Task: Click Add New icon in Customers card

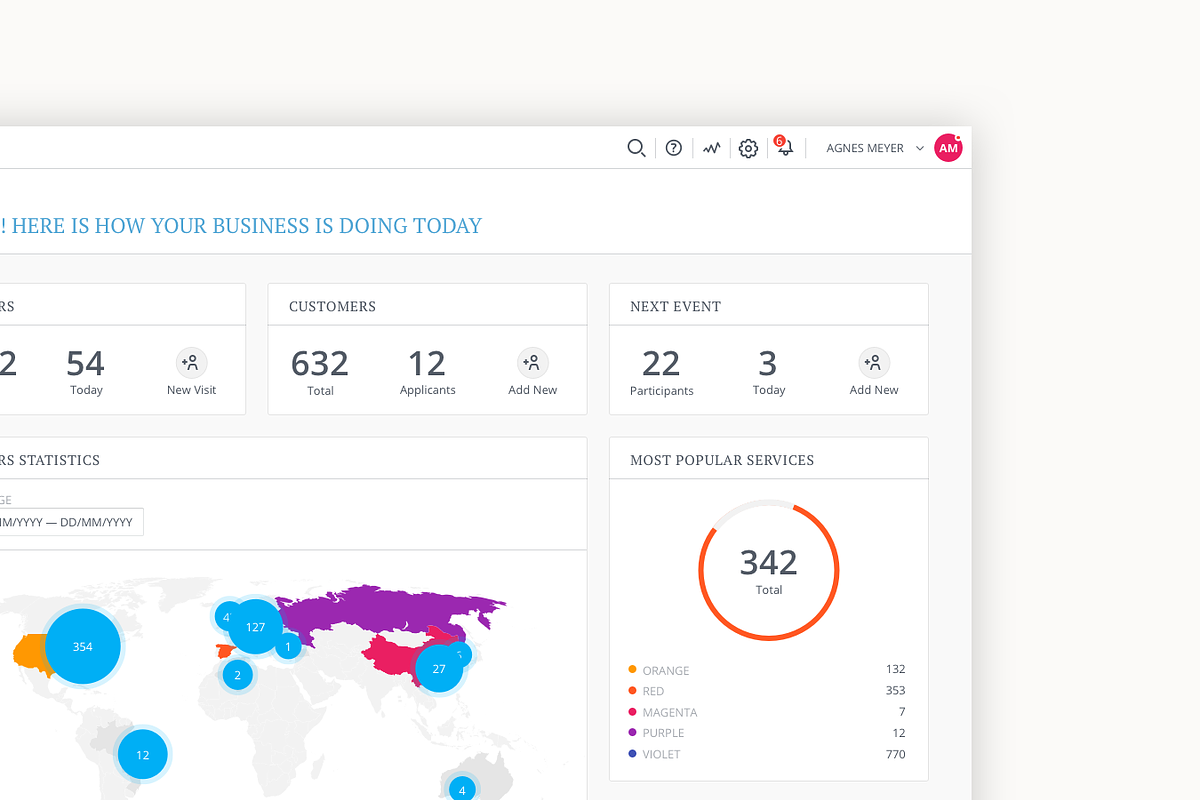Action: point(532,363)
